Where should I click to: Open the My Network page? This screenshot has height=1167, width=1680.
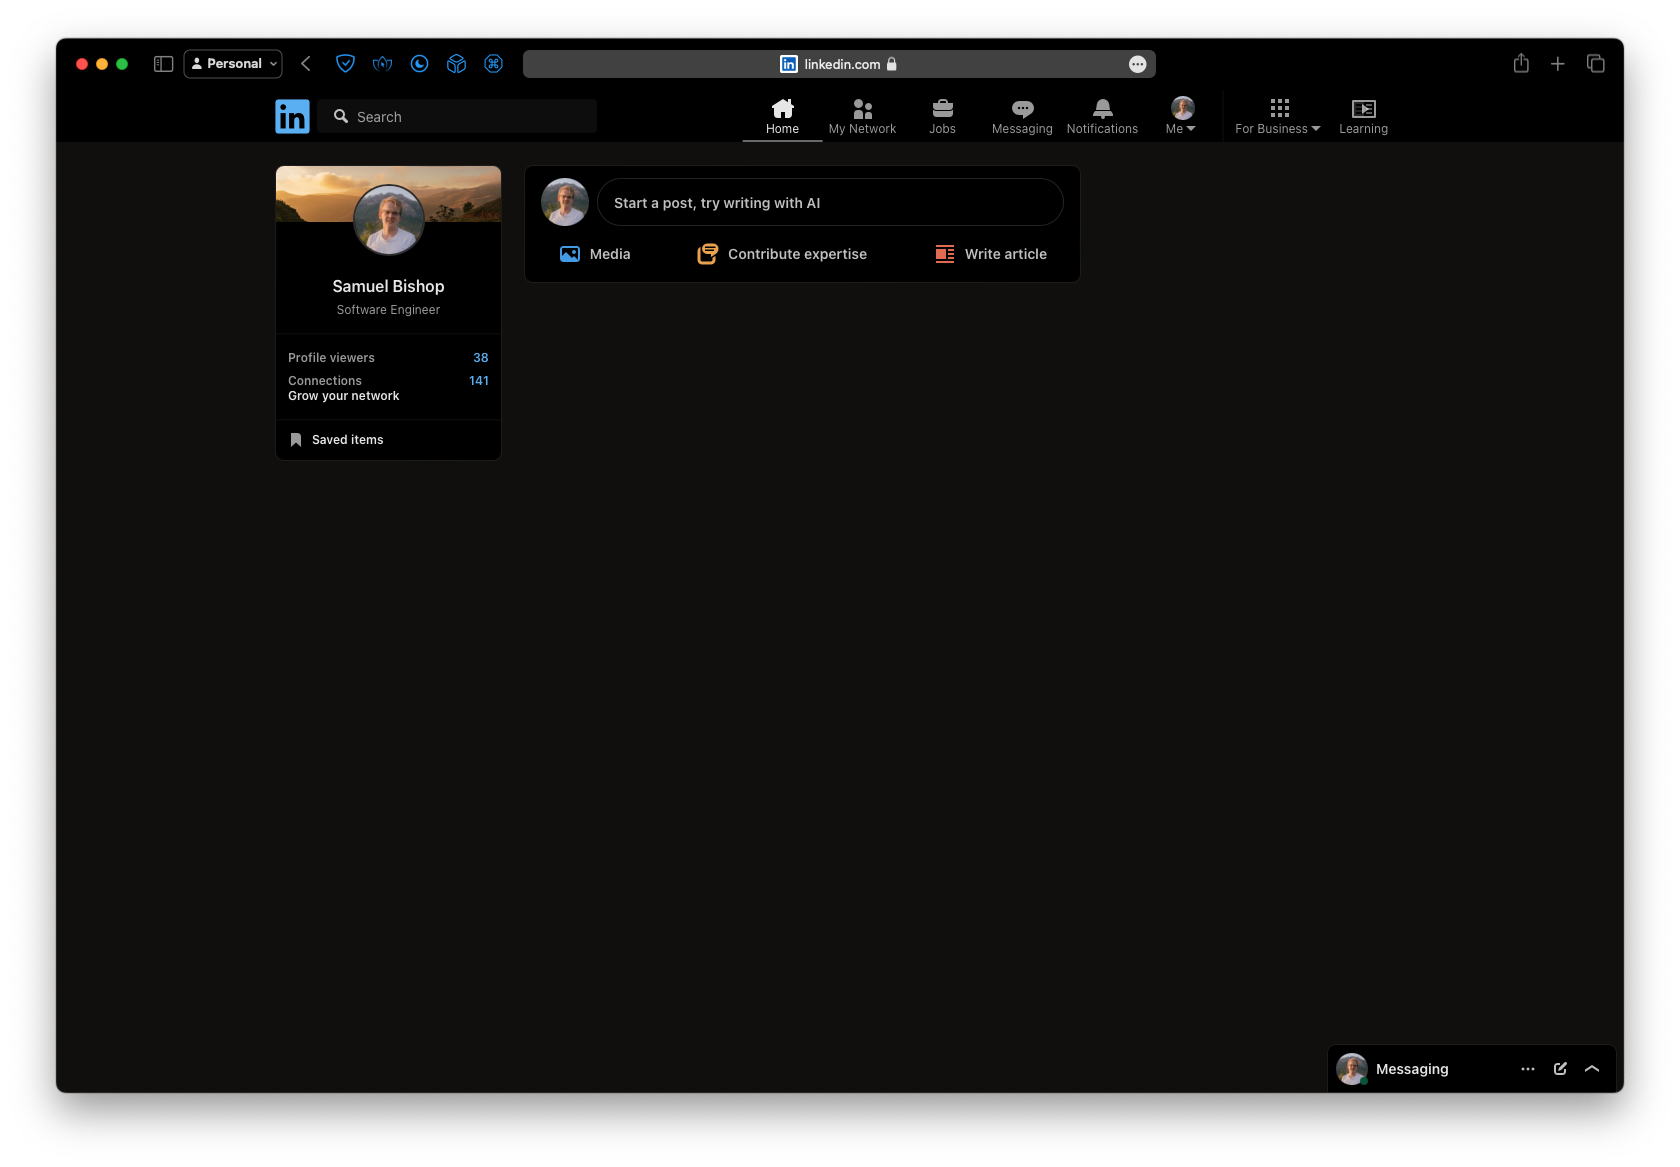(862, 116)
